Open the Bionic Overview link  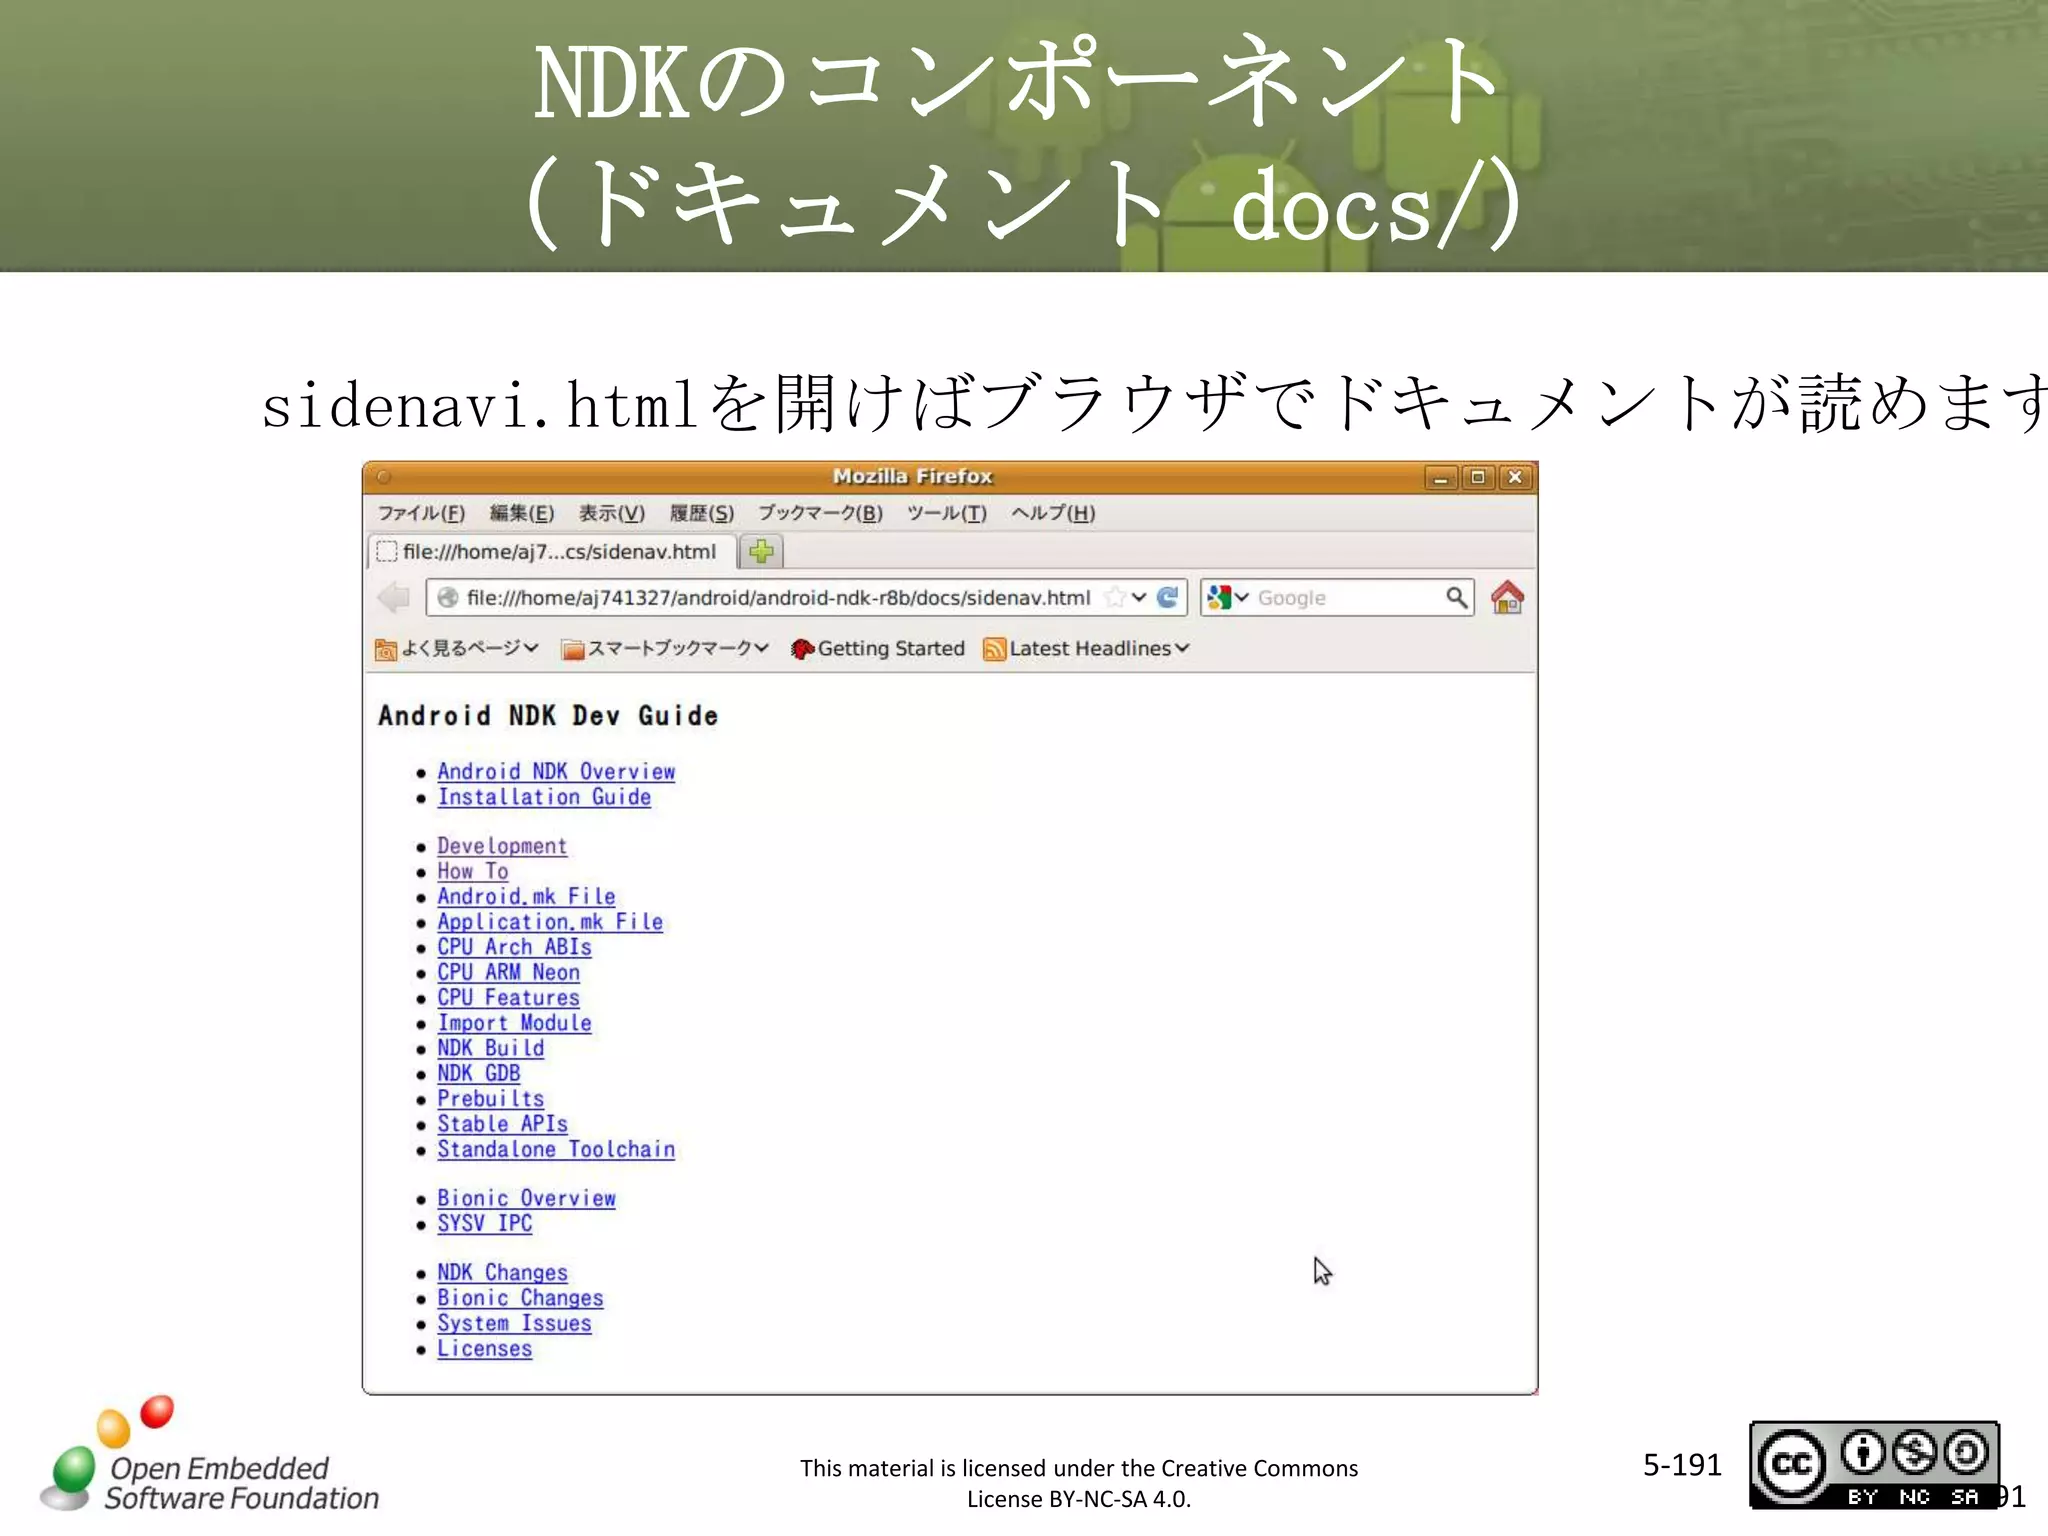[526, 1198]
